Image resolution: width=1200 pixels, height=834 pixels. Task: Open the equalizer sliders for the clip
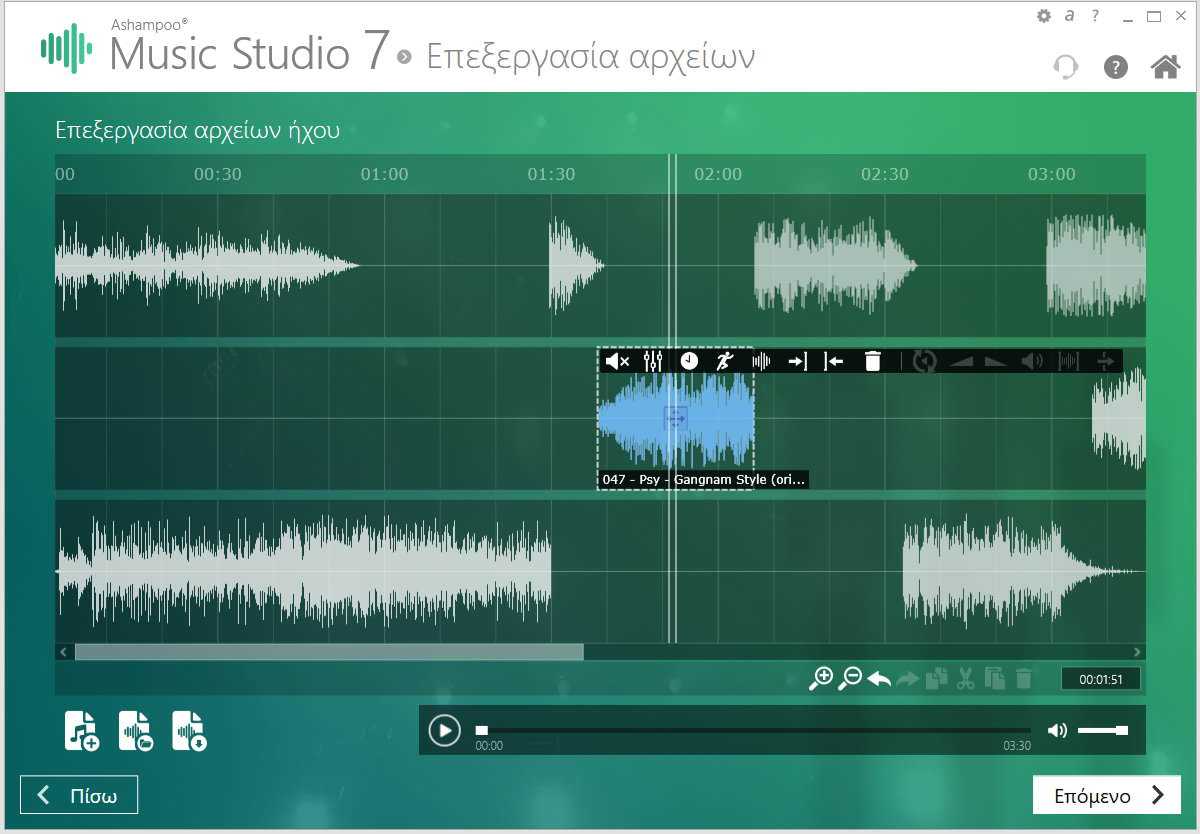653,361
